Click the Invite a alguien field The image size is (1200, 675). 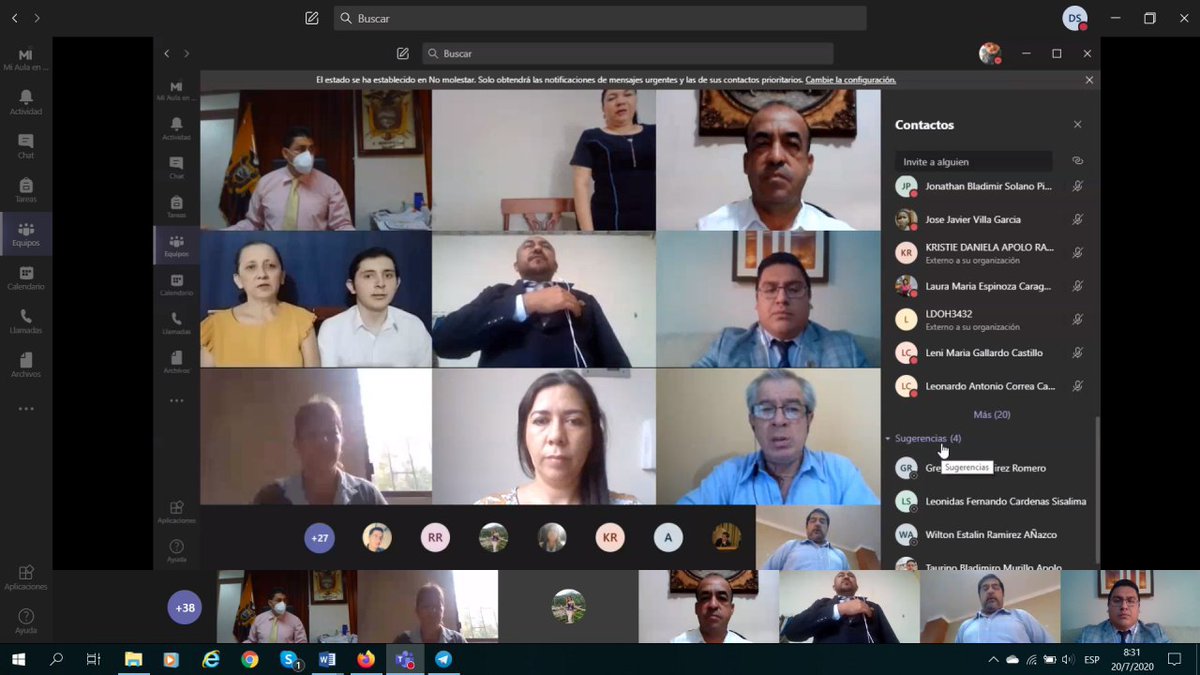click(x=973, y=161)
